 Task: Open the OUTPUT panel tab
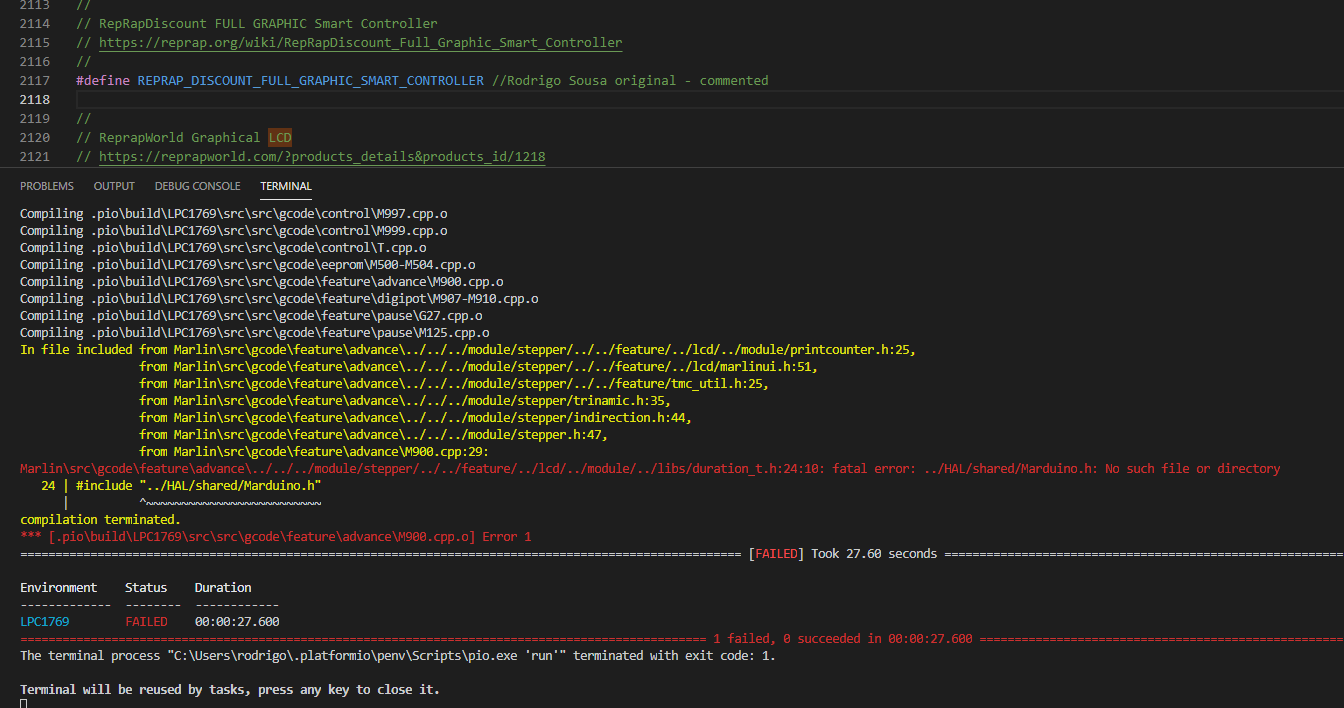[x=113, y=186]
